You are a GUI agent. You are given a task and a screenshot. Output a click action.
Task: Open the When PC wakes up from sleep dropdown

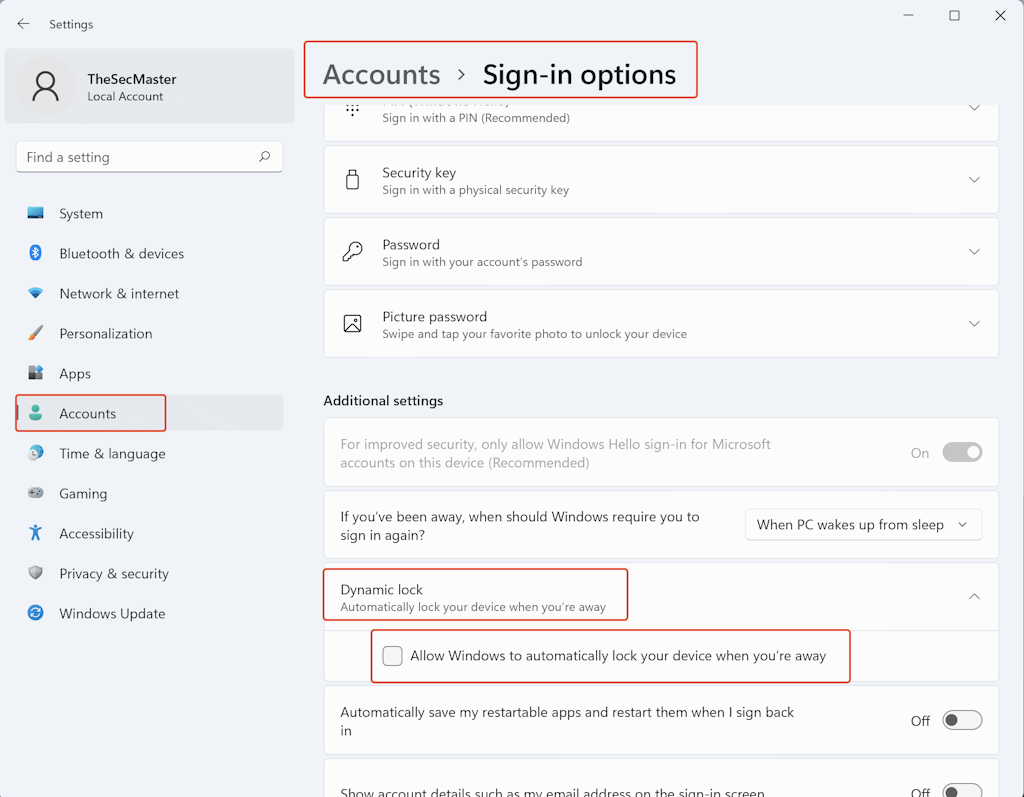click(863, 525)
